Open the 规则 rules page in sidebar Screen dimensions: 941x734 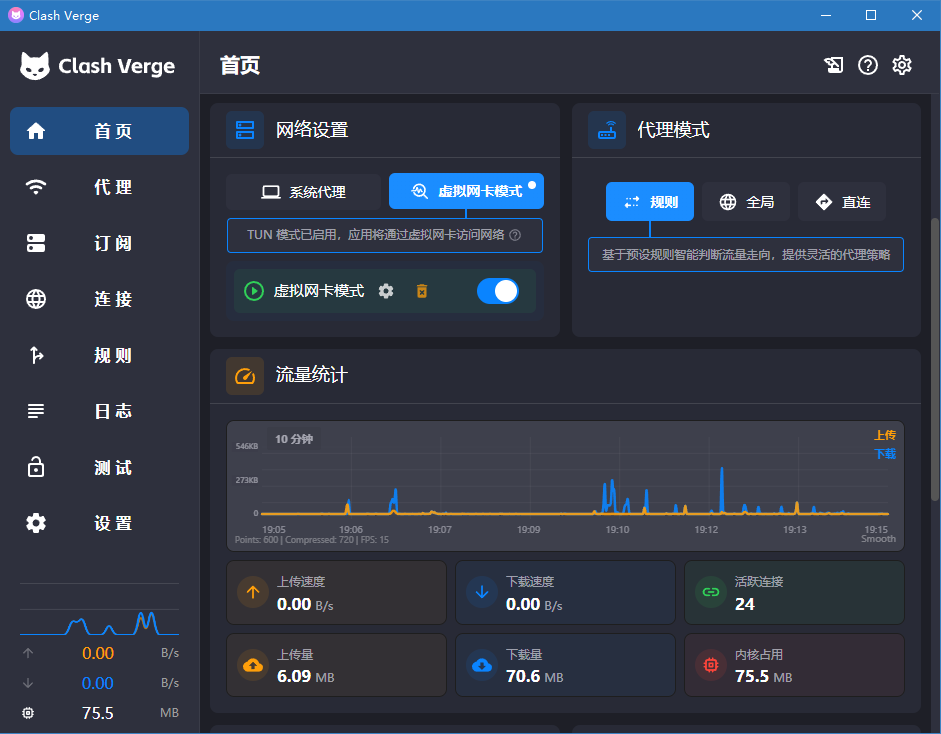coord(99,355)
